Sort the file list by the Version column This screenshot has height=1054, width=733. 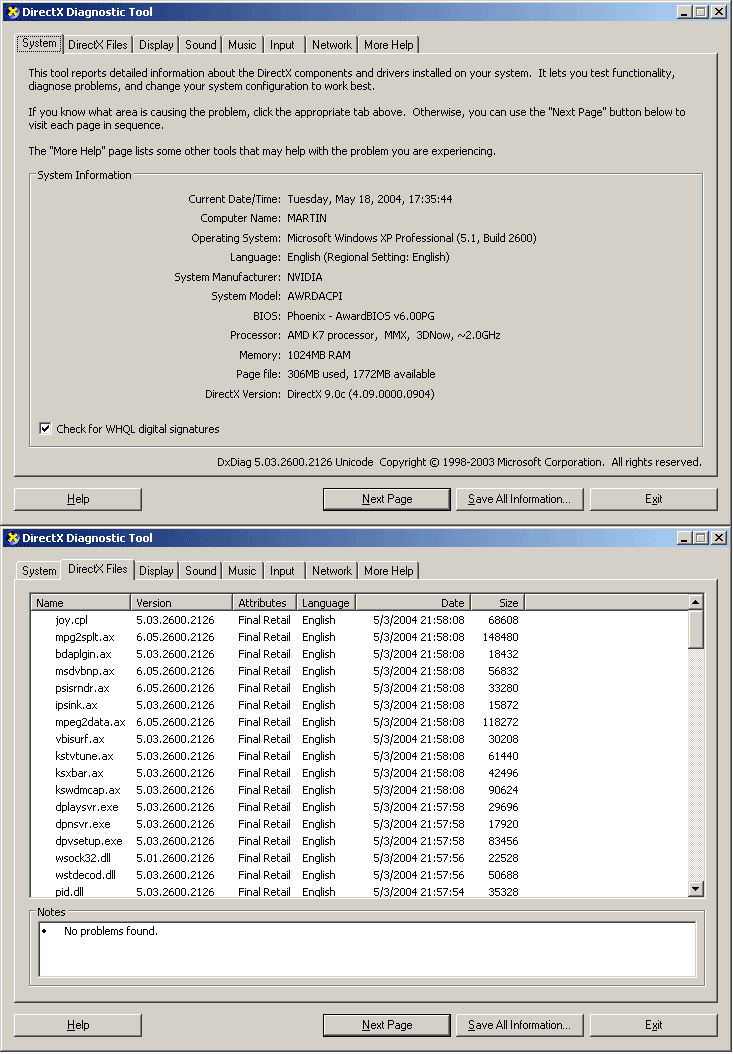point(181,603)
